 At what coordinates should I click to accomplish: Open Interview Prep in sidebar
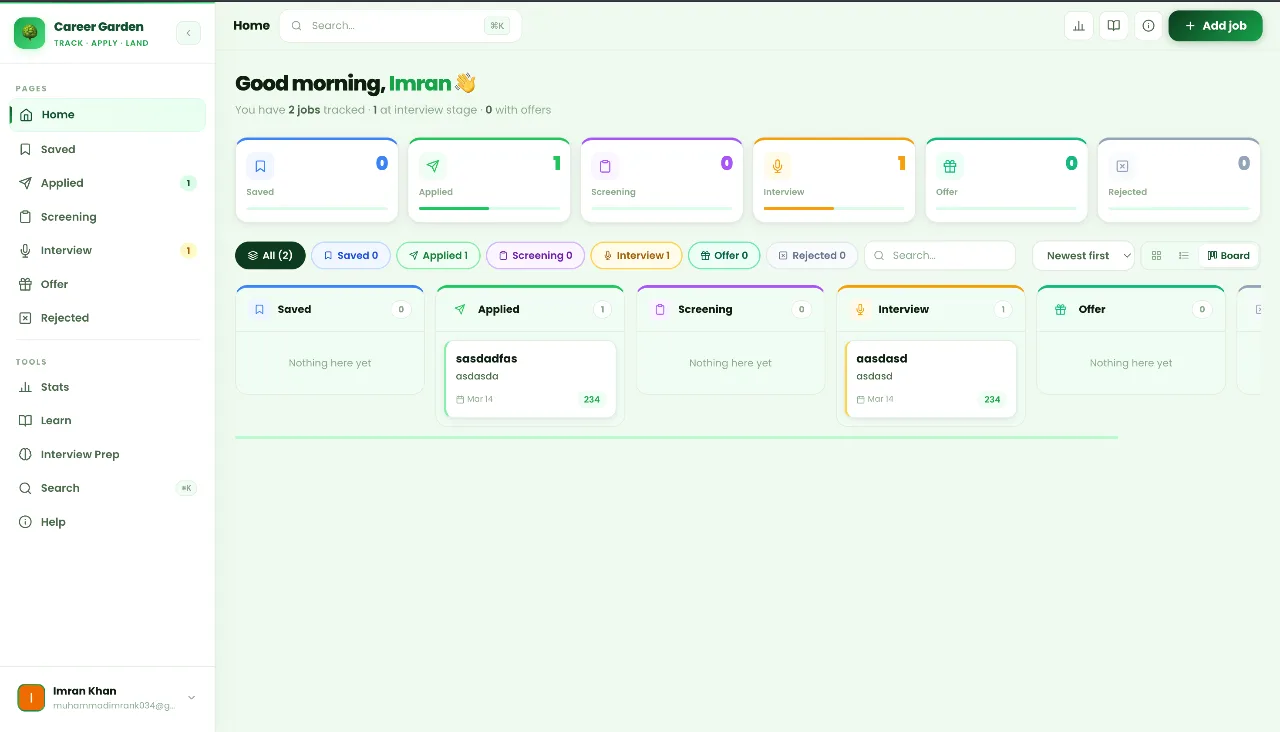pos(108,455)
